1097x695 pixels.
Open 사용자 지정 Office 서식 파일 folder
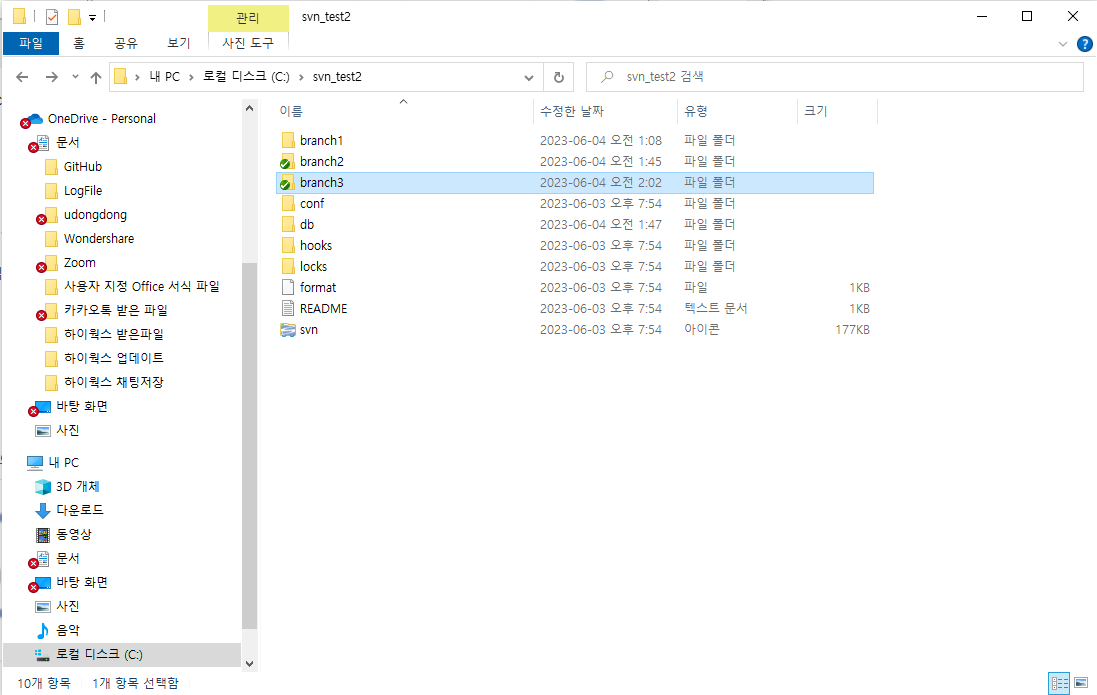(141, 286)
